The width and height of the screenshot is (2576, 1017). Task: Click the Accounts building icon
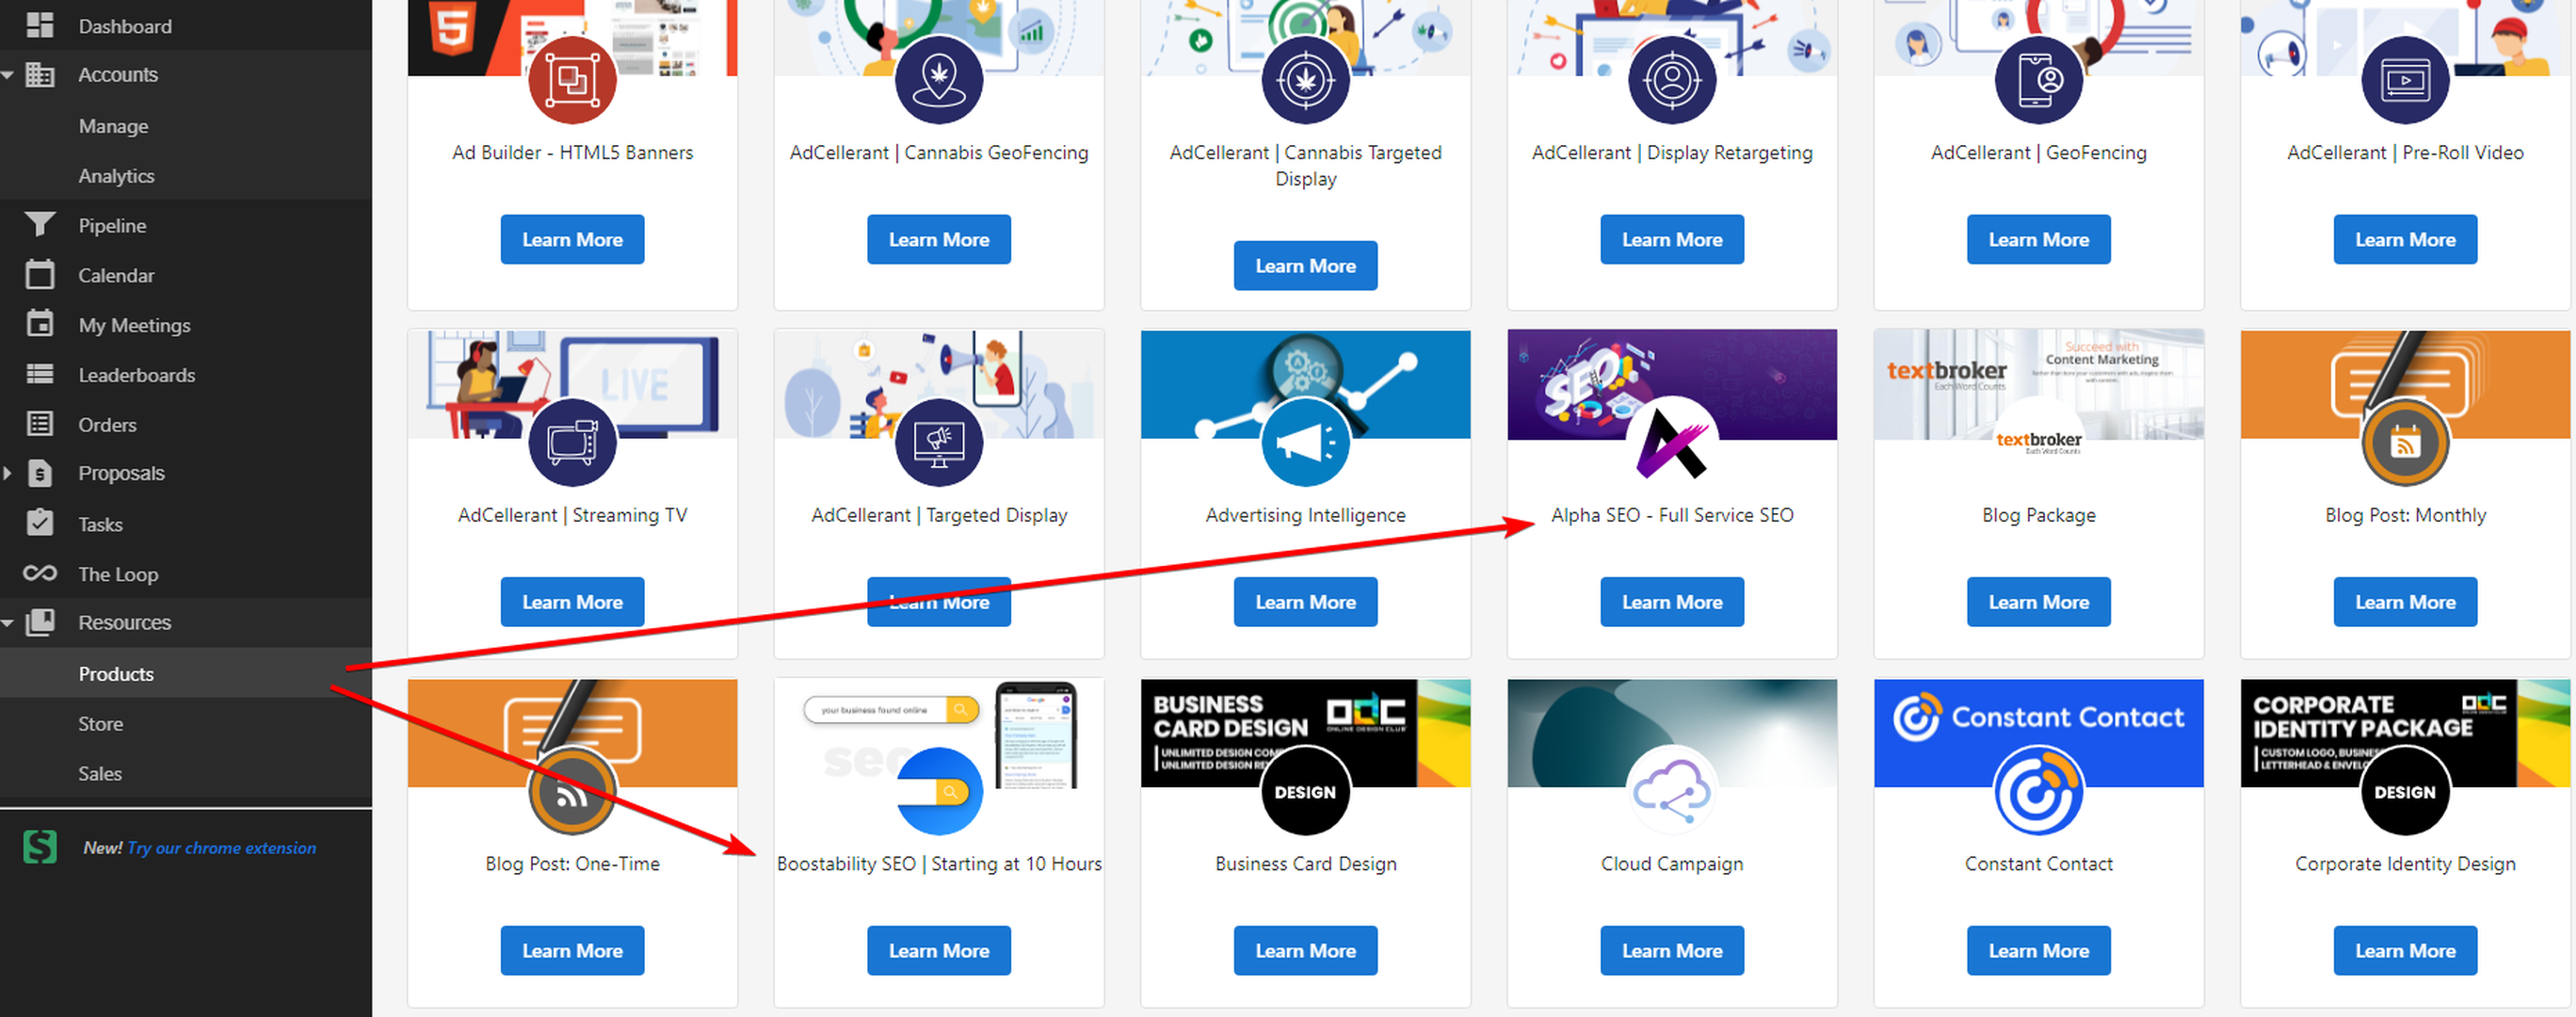click(x=40, y=74)
